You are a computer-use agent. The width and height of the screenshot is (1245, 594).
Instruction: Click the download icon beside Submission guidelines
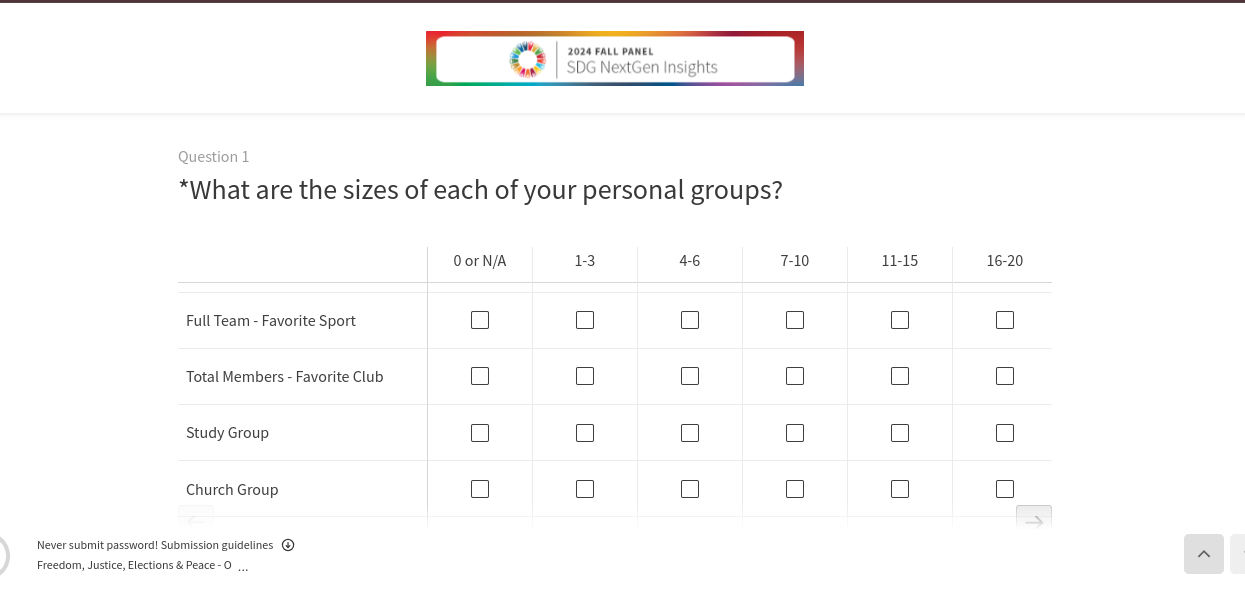[x=288, y=545]
